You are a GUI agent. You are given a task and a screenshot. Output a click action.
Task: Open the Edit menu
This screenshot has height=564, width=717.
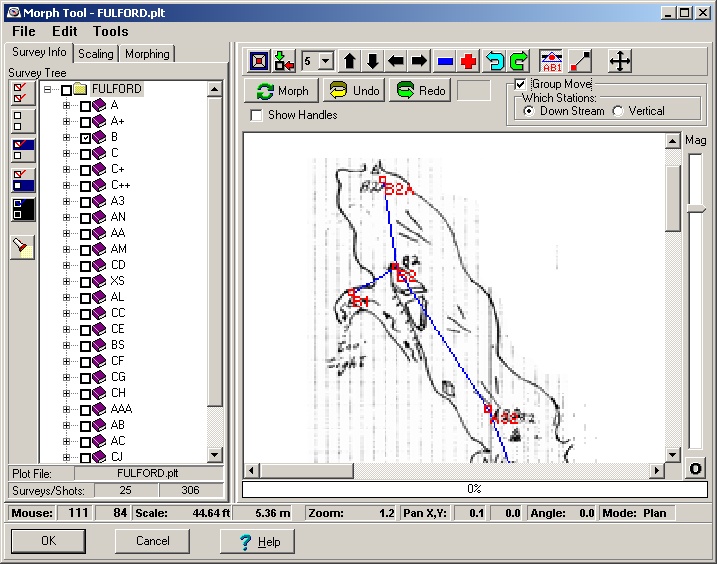pyautogui.click(x=64, y=31)
